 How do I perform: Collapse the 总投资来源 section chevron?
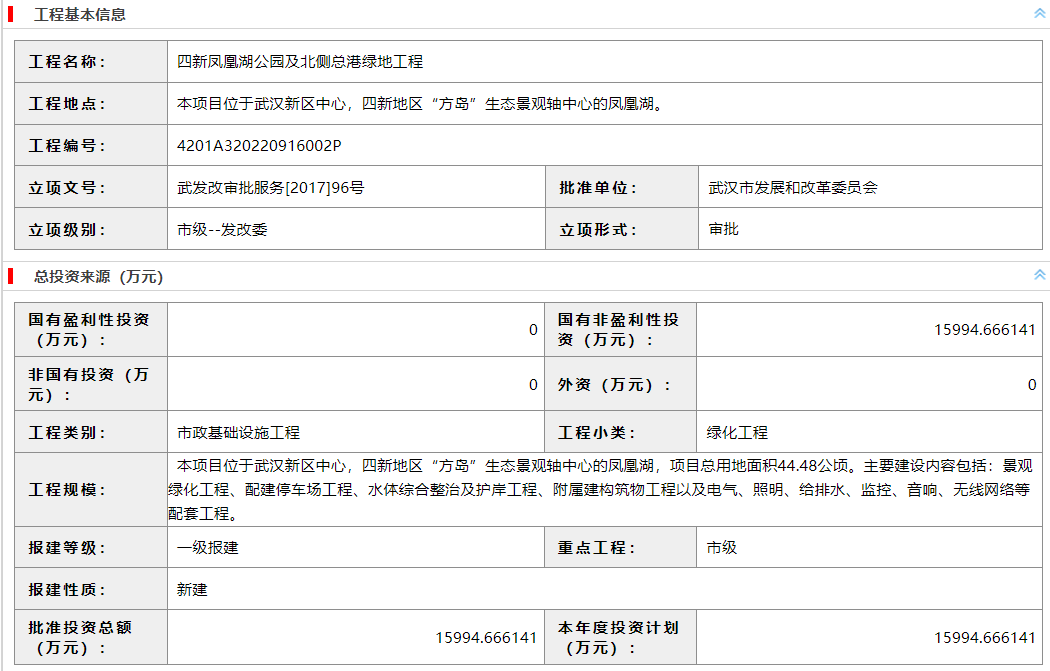click(1039, 275)
